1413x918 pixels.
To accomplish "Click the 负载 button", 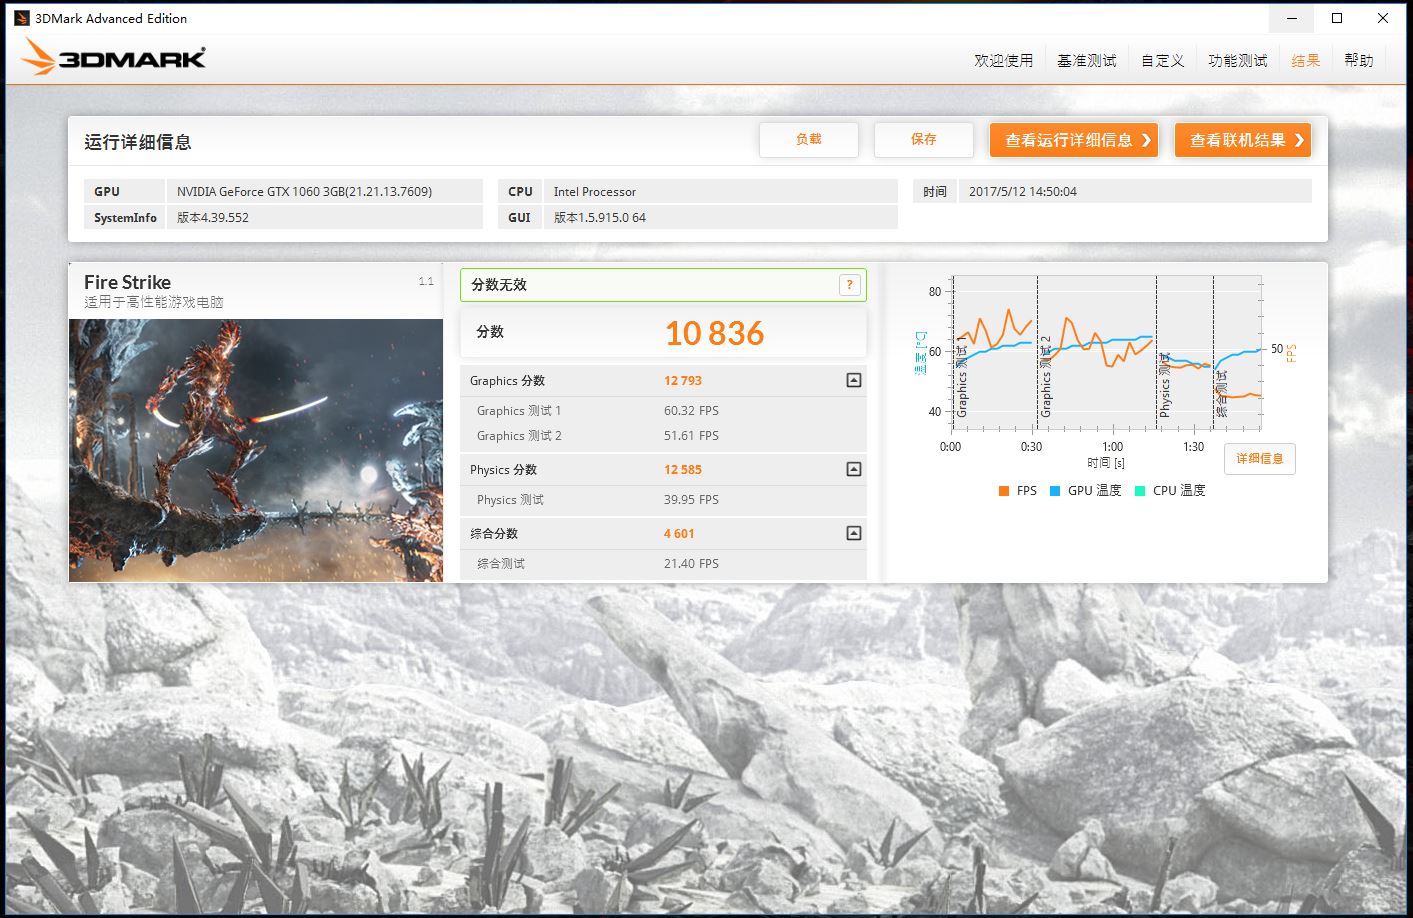I will click(809, 140).
